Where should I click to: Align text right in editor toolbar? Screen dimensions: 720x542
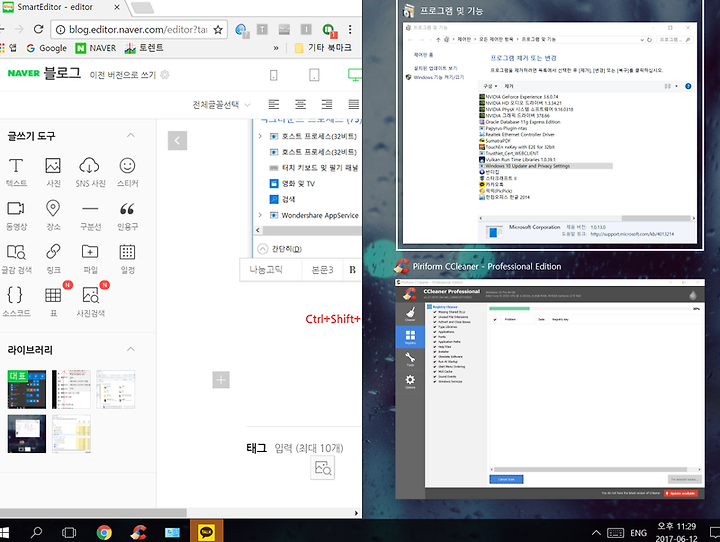click(327, 104)
